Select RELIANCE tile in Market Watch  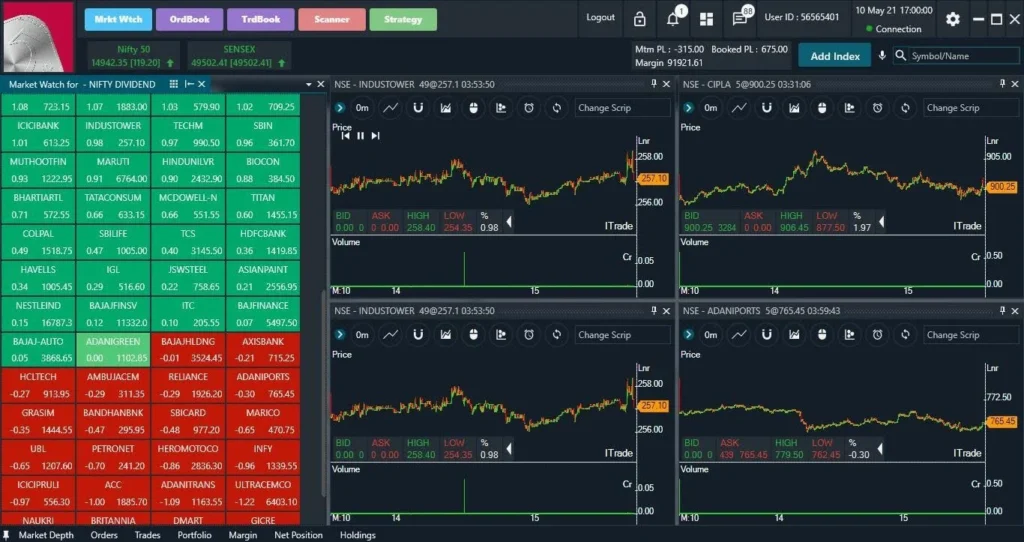click(188, 385)
